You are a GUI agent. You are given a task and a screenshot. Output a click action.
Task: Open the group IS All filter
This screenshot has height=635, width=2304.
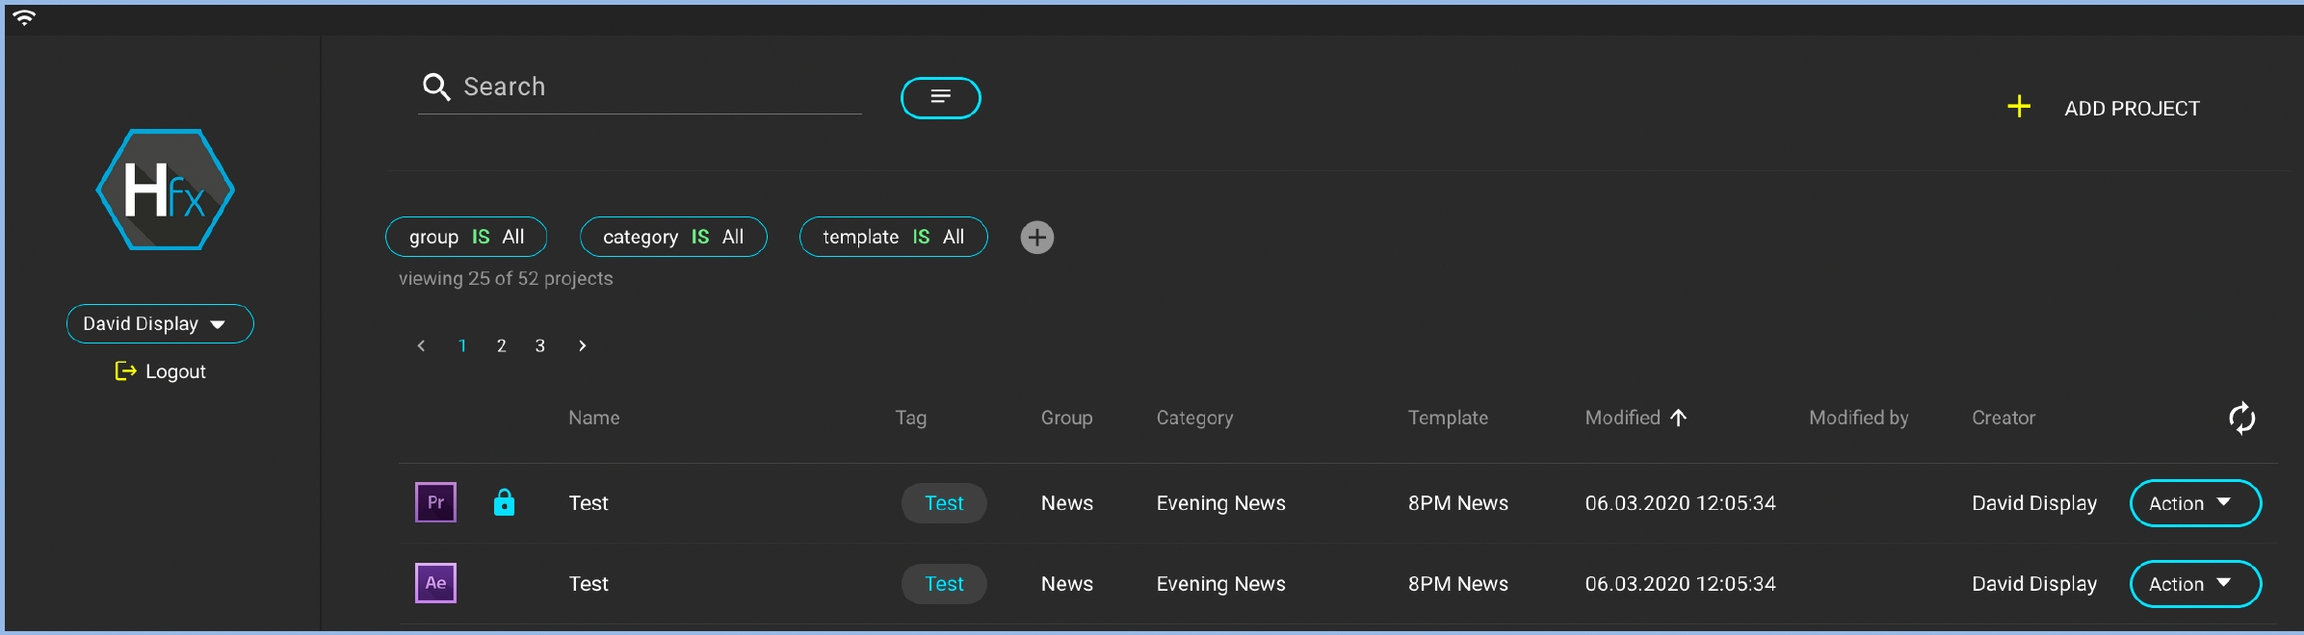(x=466, y=237)
